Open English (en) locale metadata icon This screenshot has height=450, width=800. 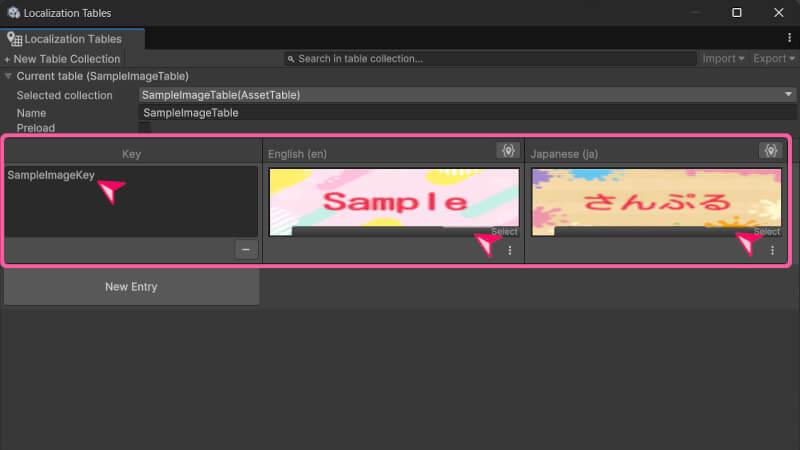tap(508, 150)
